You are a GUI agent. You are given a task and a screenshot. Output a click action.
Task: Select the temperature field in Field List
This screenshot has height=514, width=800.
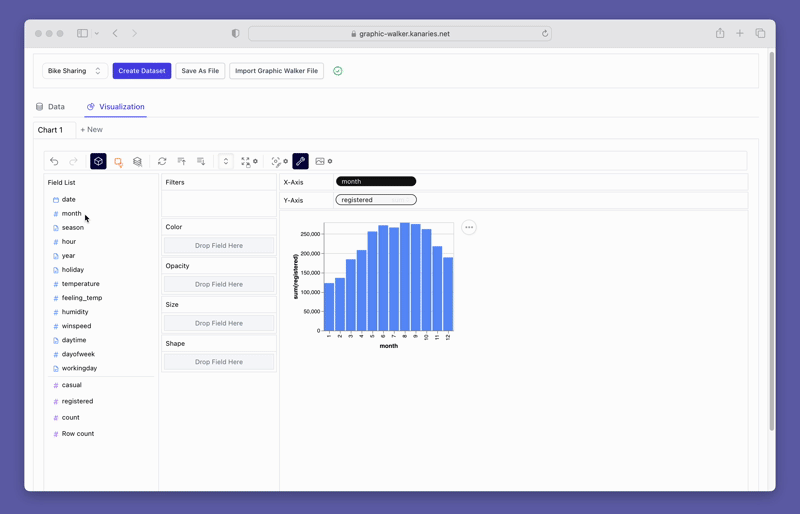[80, 284]
